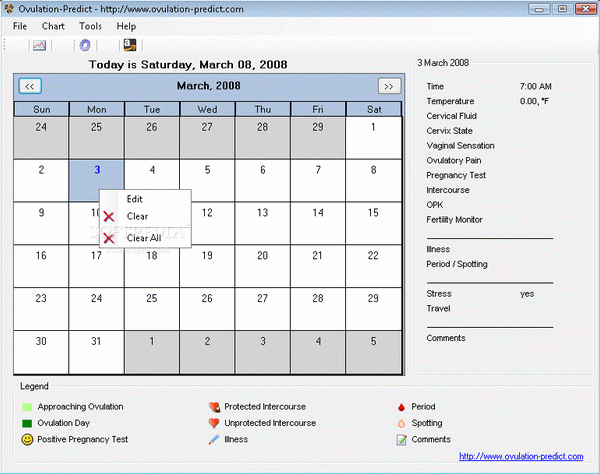Click the '7:00 AM' time value
Image resolution: width=600 pixels, height=474 pixels.
click(x=536, y=86)
